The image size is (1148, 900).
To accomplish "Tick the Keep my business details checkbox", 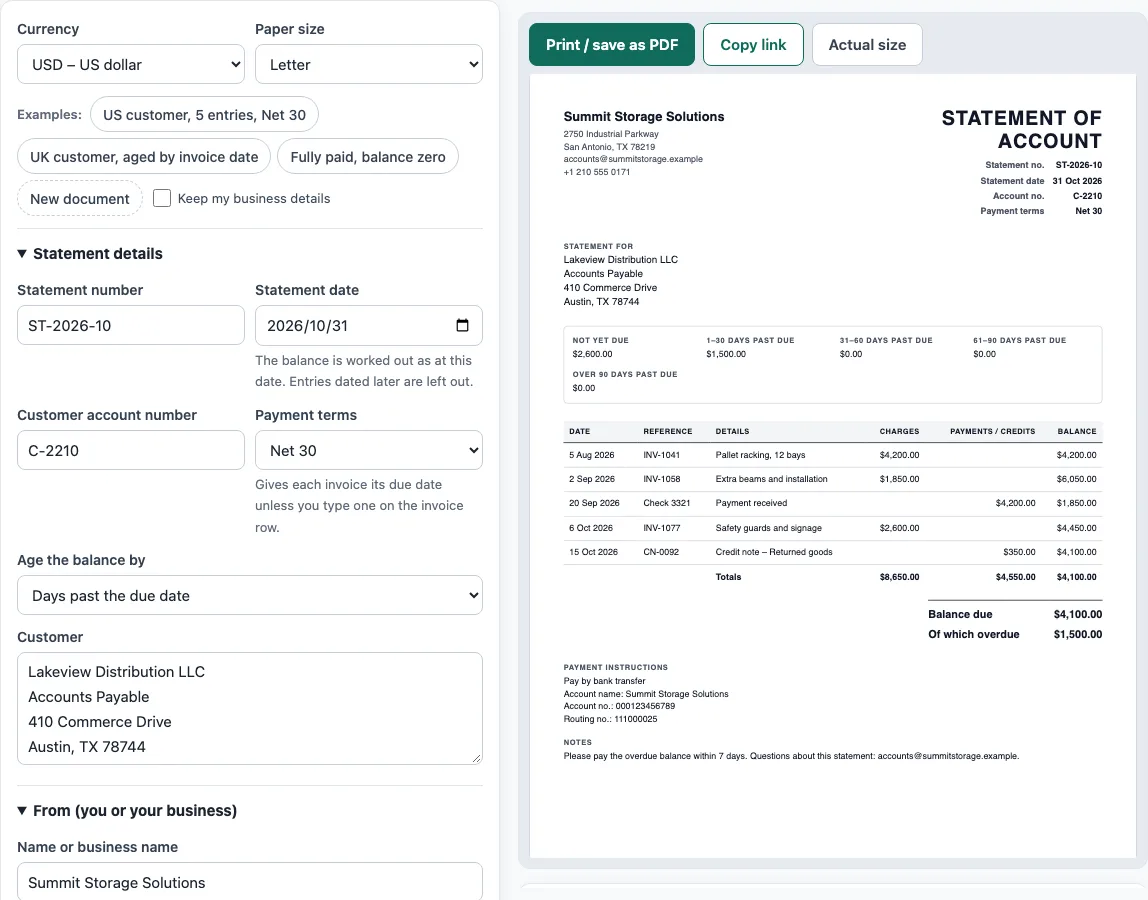I will 162,198.
